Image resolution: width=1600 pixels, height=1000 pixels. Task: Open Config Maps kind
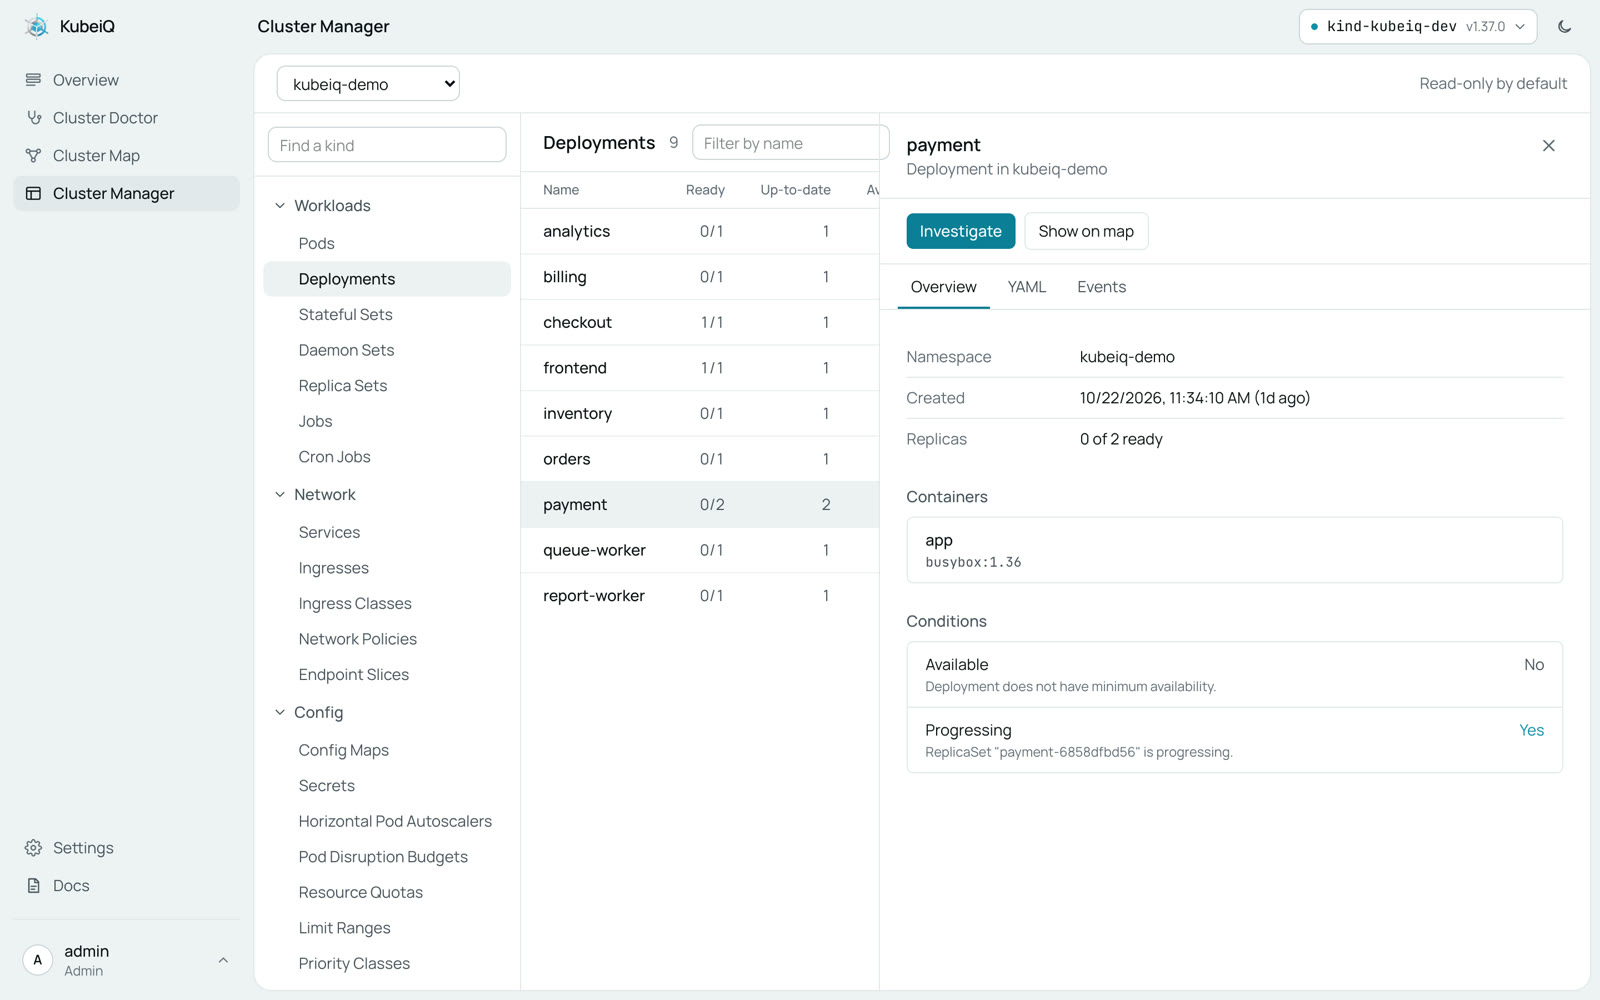pyautogui.click(x=387, y=750)
